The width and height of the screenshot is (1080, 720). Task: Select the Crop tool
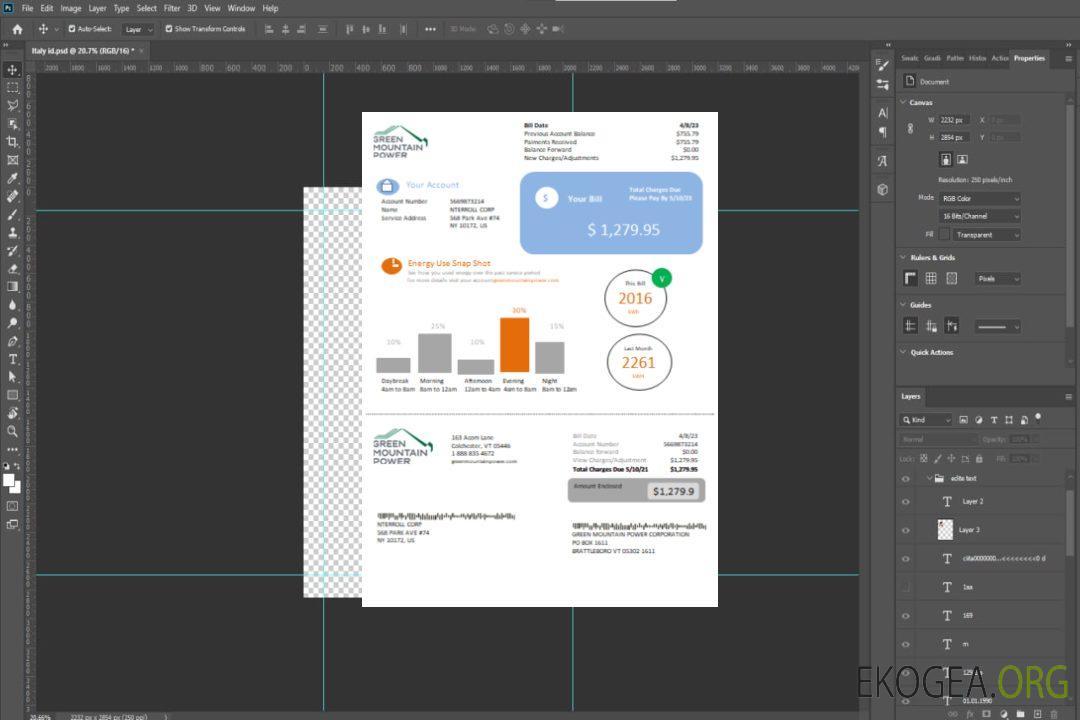(x=12, y=142)
